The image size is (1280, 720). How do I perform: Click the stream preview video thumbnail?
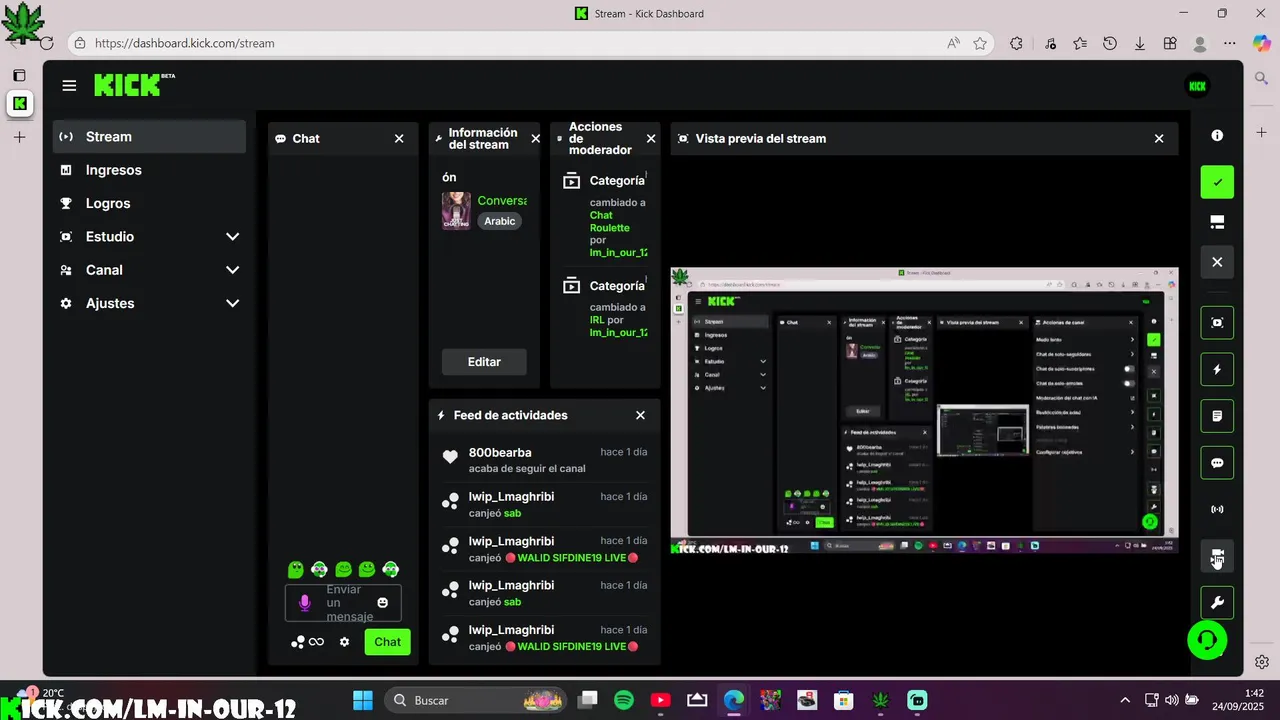coord(924,410)
